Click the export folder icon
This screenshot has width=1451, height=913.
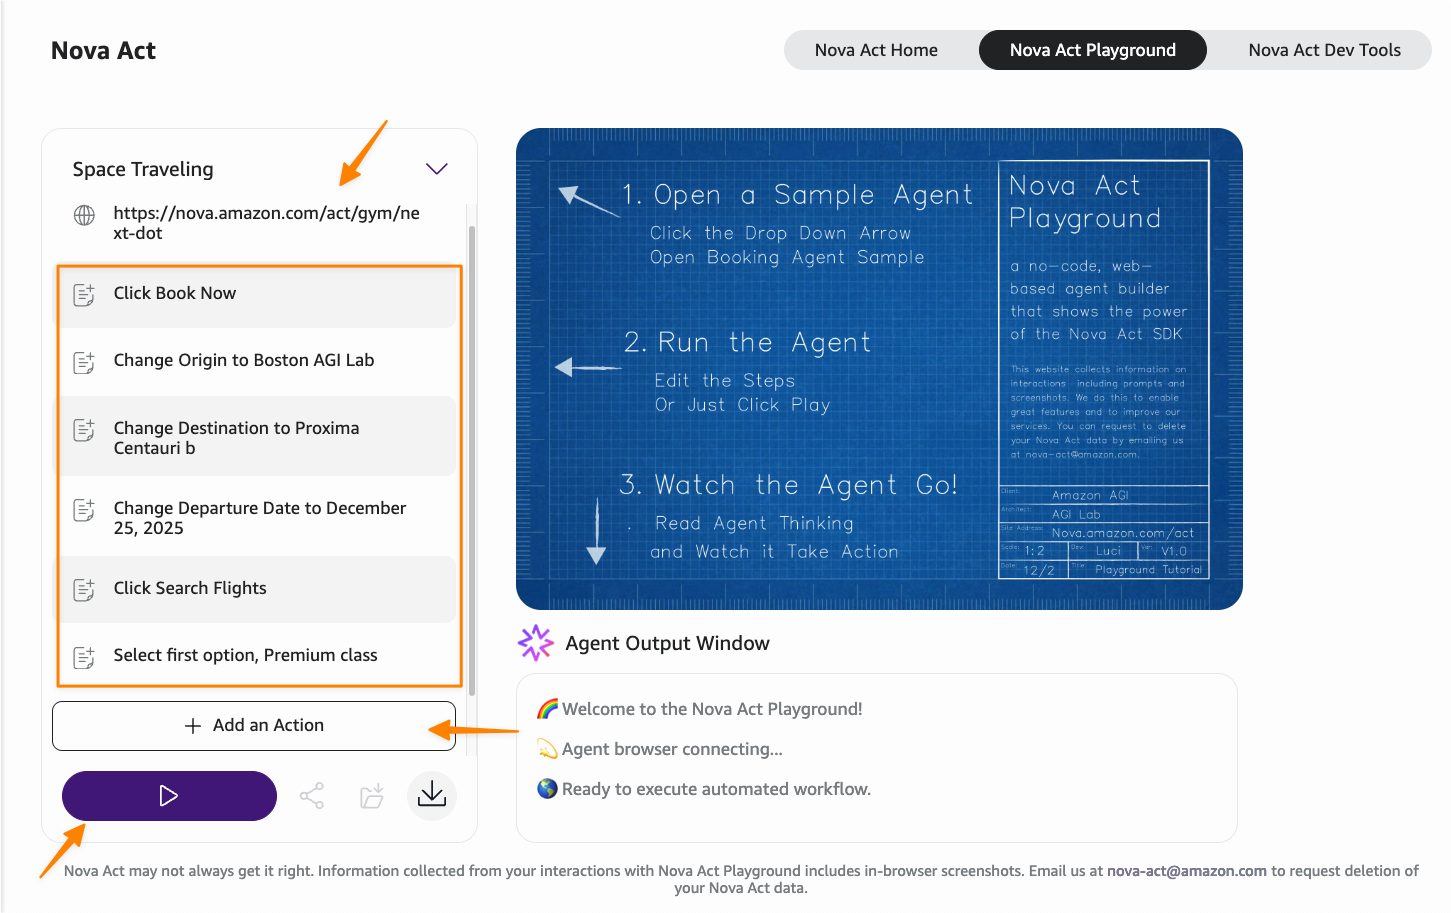pos(372,796)
